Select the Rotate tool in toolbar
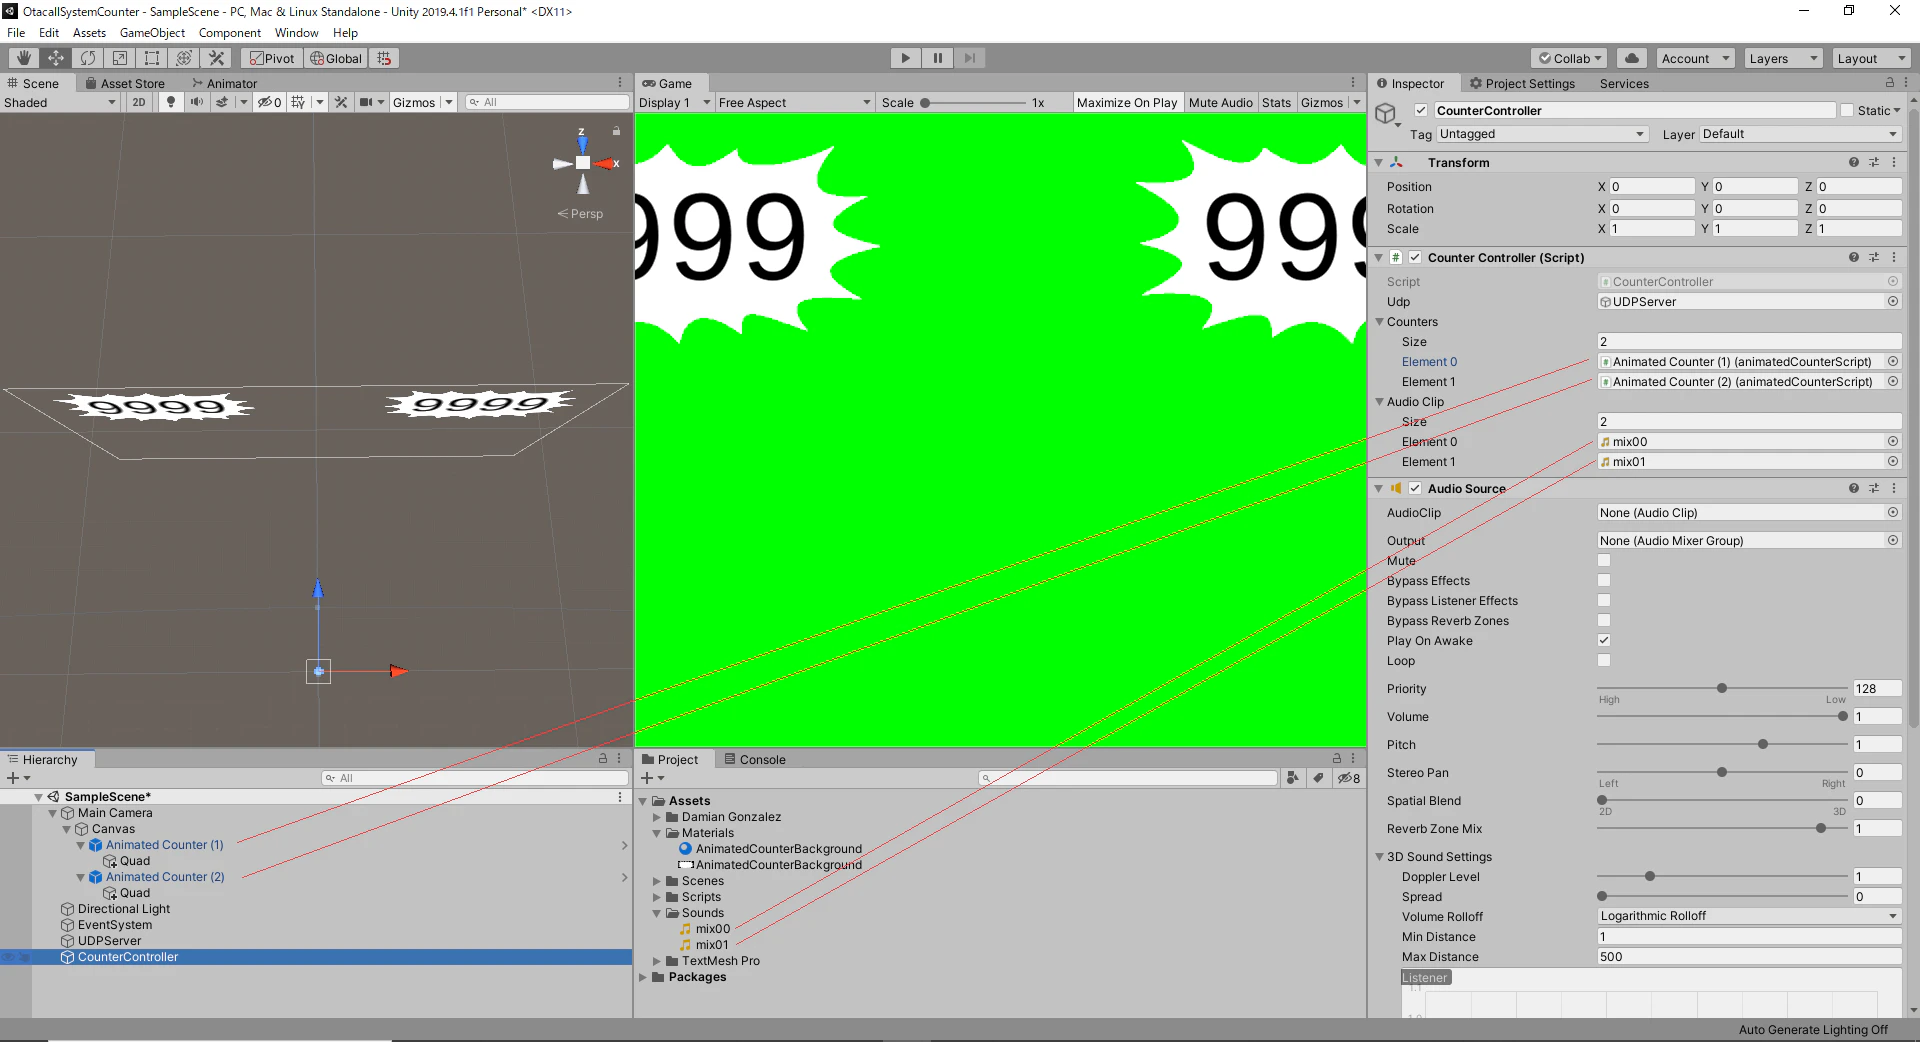Screen dimensions: 1920x1042 pos(88,58)
